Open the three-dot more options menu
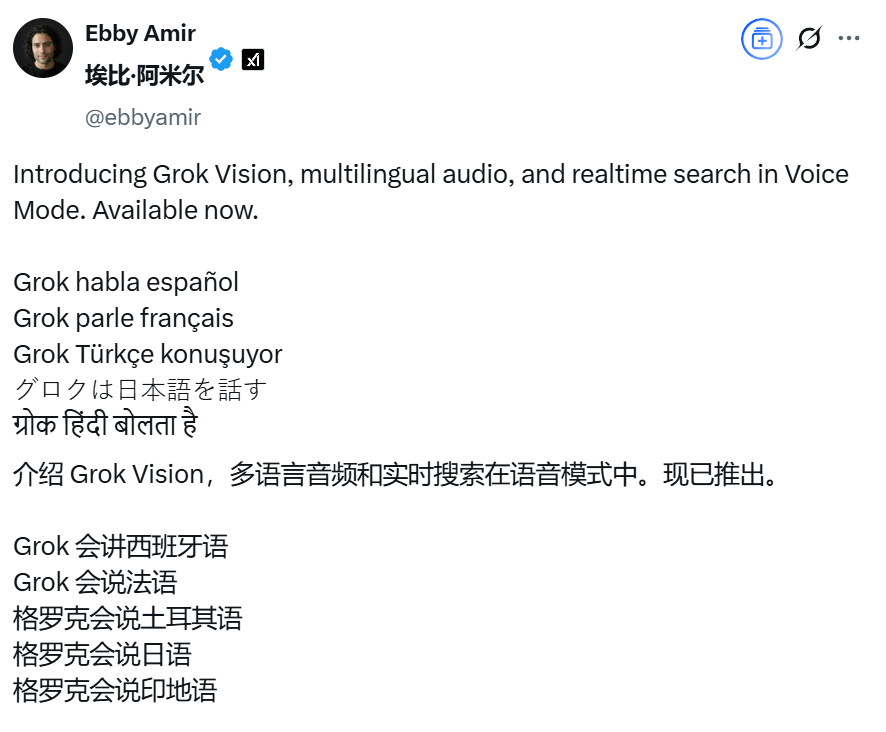The width and height of the screenshot is (886, 732). pos(849,38)
